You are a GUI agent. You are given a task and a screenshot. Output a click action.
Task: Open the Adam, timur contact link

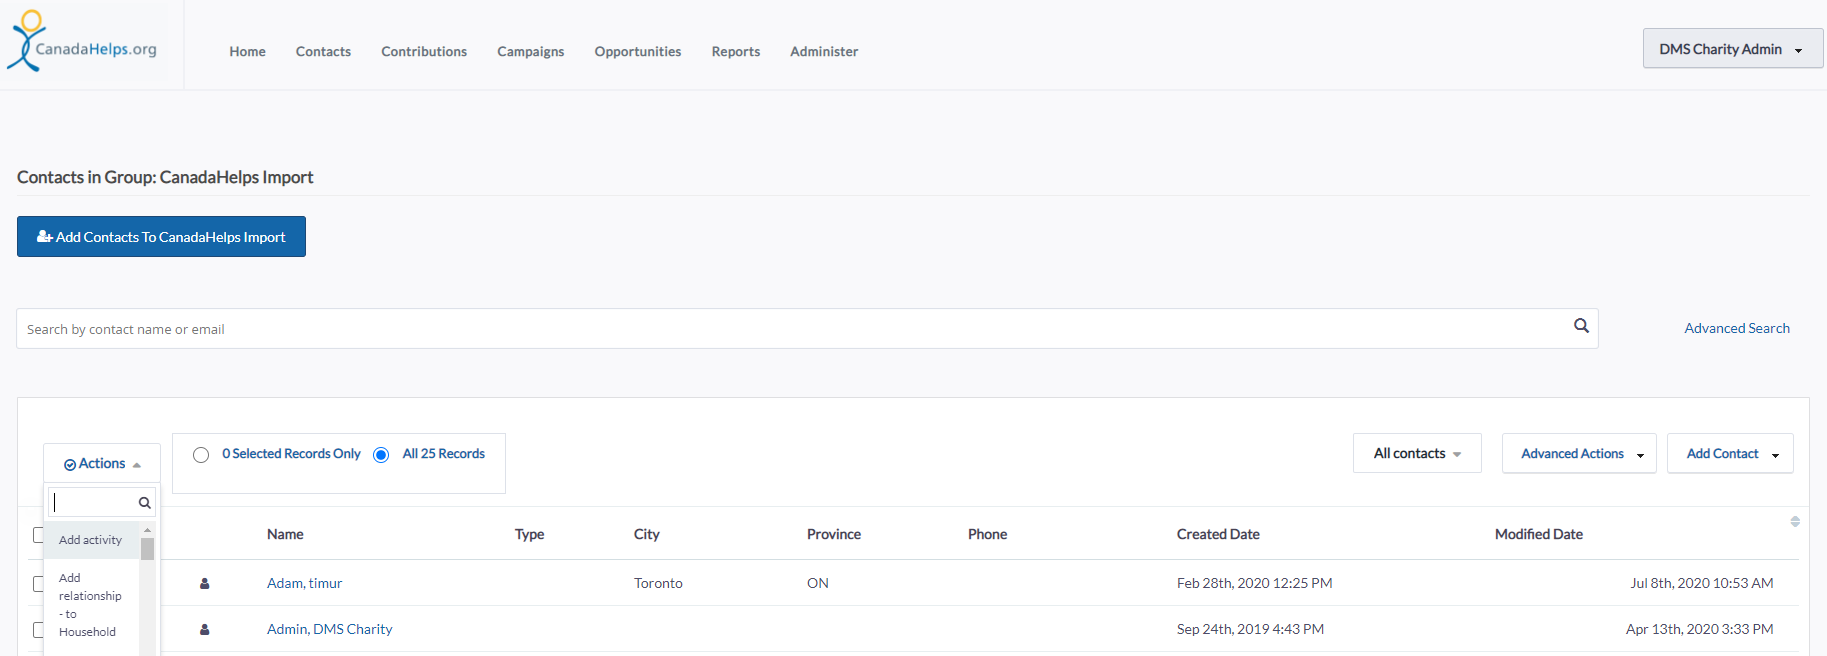pyautogui.click(x=304, y=583)
